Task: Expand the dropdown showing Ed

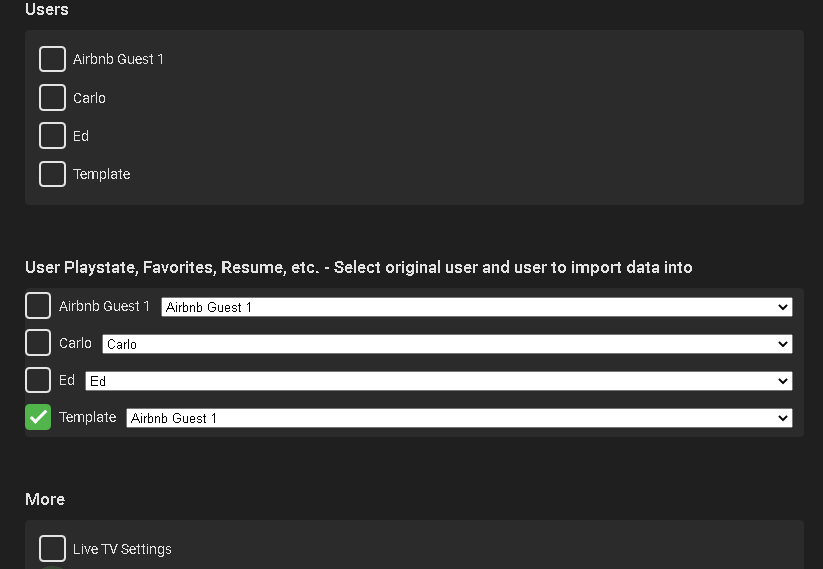Action: 438,381
